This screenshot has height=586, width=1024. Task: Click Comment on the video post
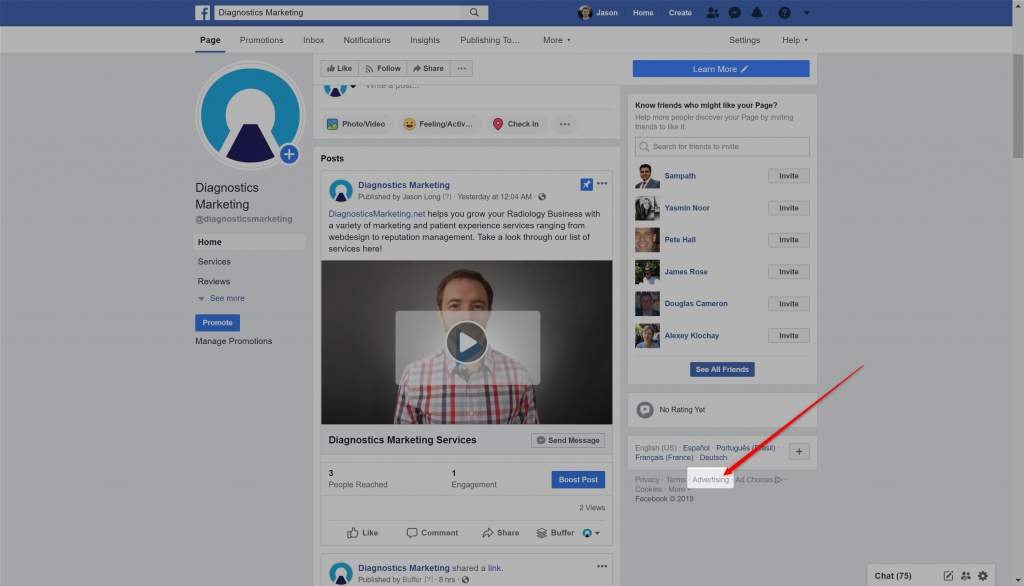(432, 533)
